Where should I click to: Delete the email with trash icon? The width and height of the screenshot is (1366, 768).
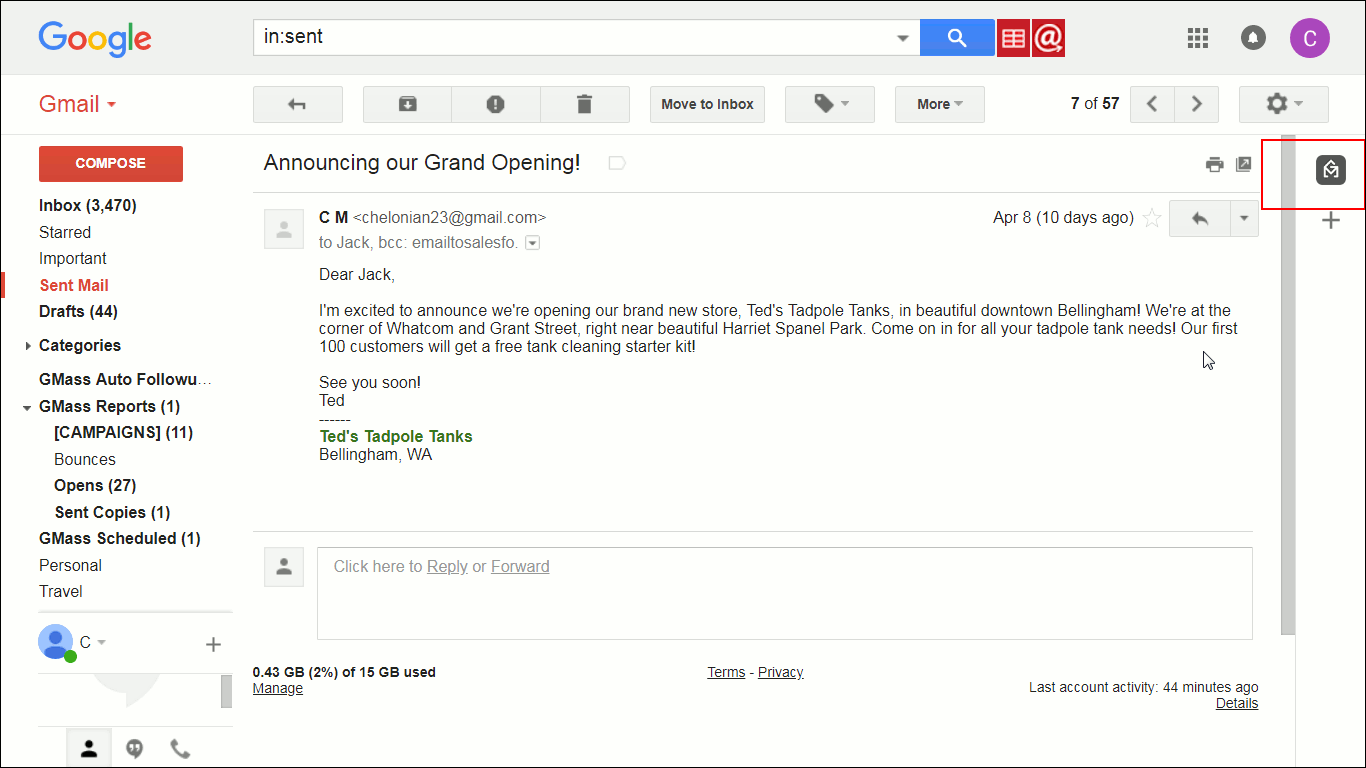585,104
